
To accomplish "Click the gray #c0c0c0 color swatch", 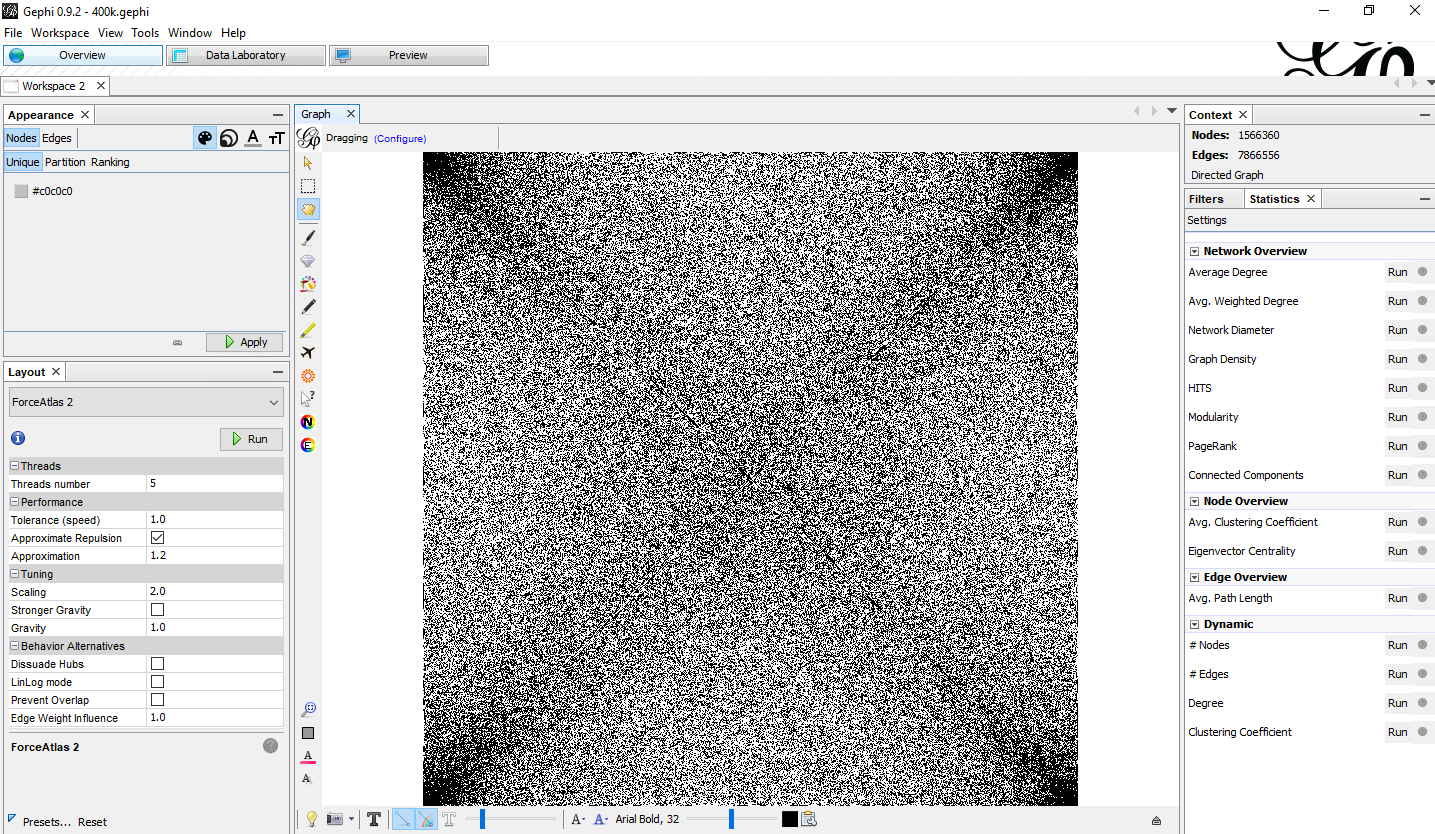I will [x=21, y=191].
